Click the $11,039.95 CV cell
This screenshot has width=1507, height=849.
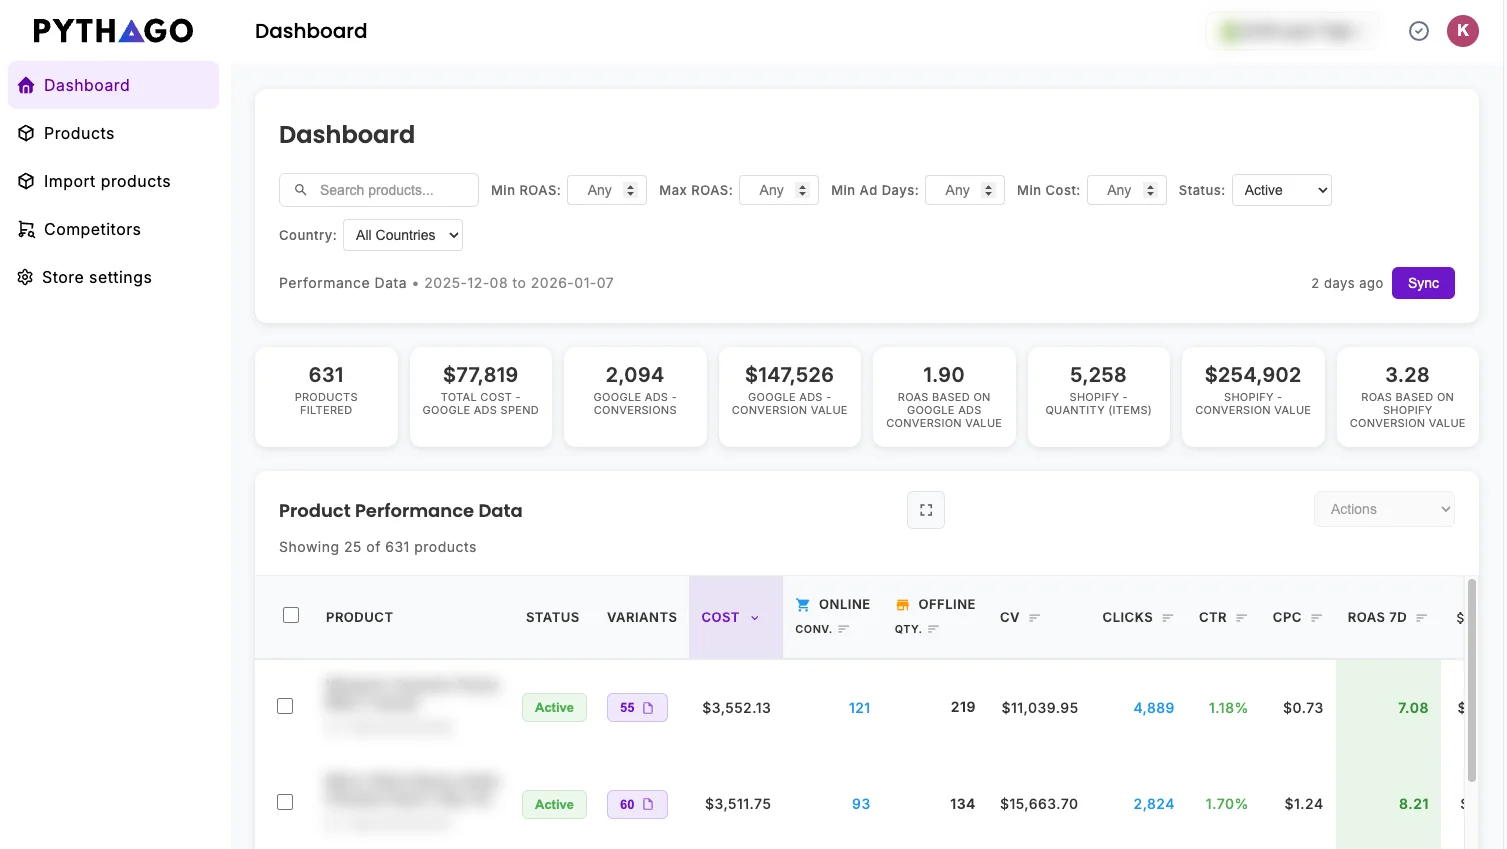point(1040,708)
